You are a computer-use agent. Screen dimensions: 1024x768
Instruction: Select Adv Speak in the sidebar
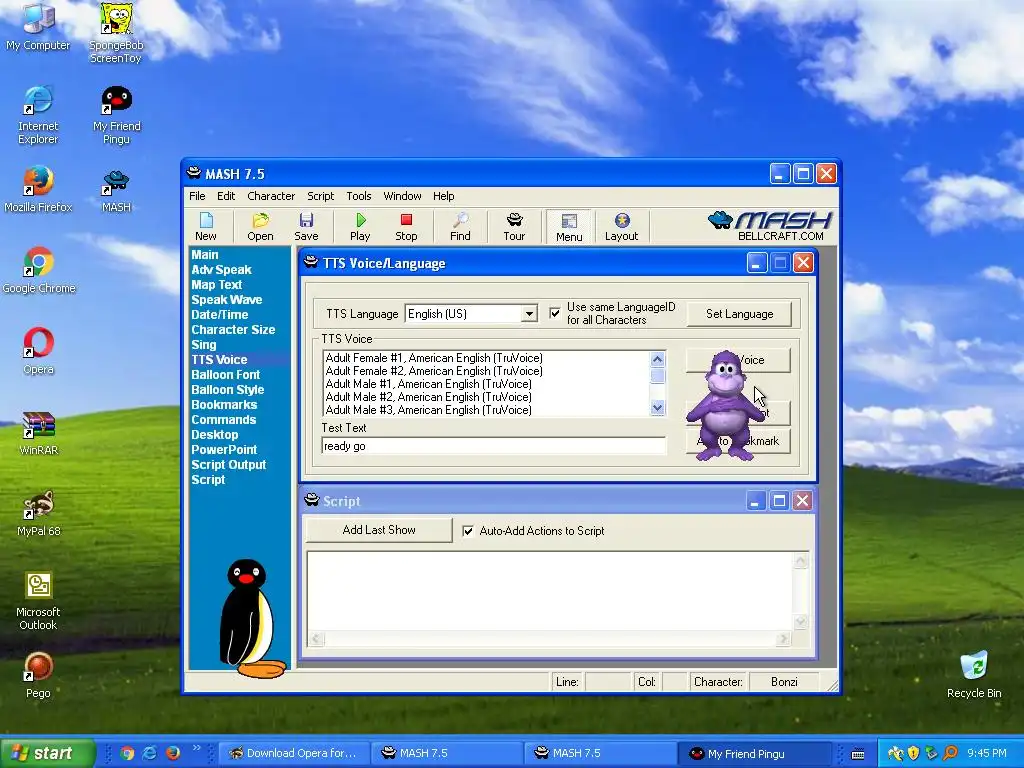[221, 270]
